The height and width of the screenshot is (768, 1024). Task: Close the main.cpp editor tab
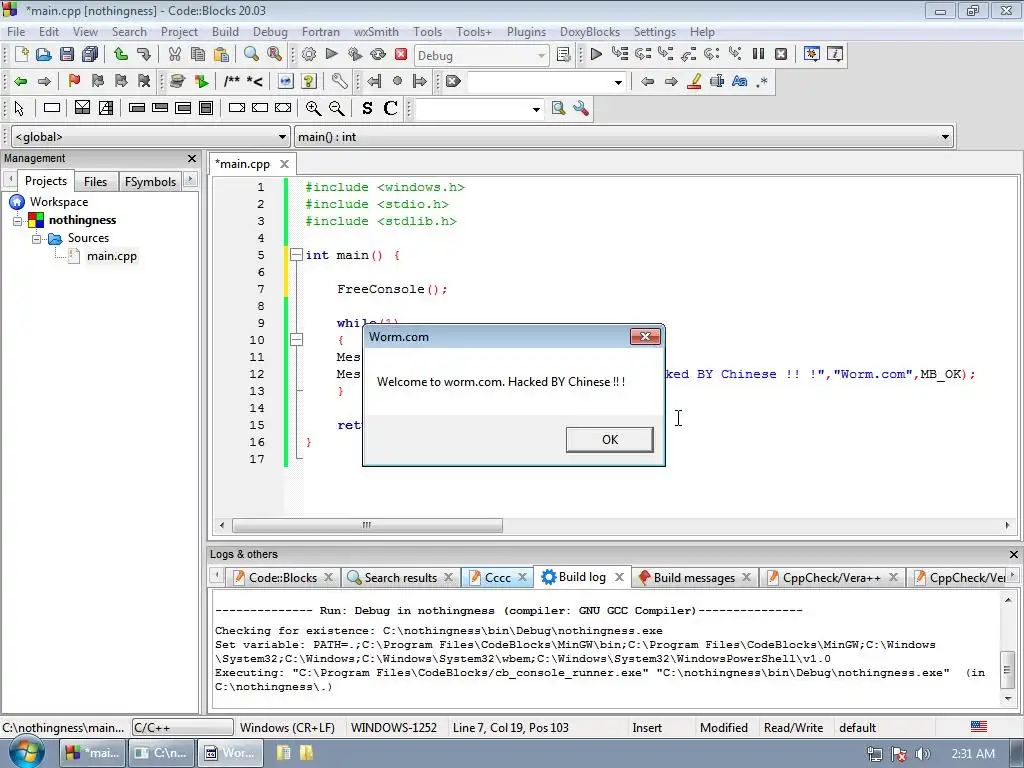[x=284, y=164]
